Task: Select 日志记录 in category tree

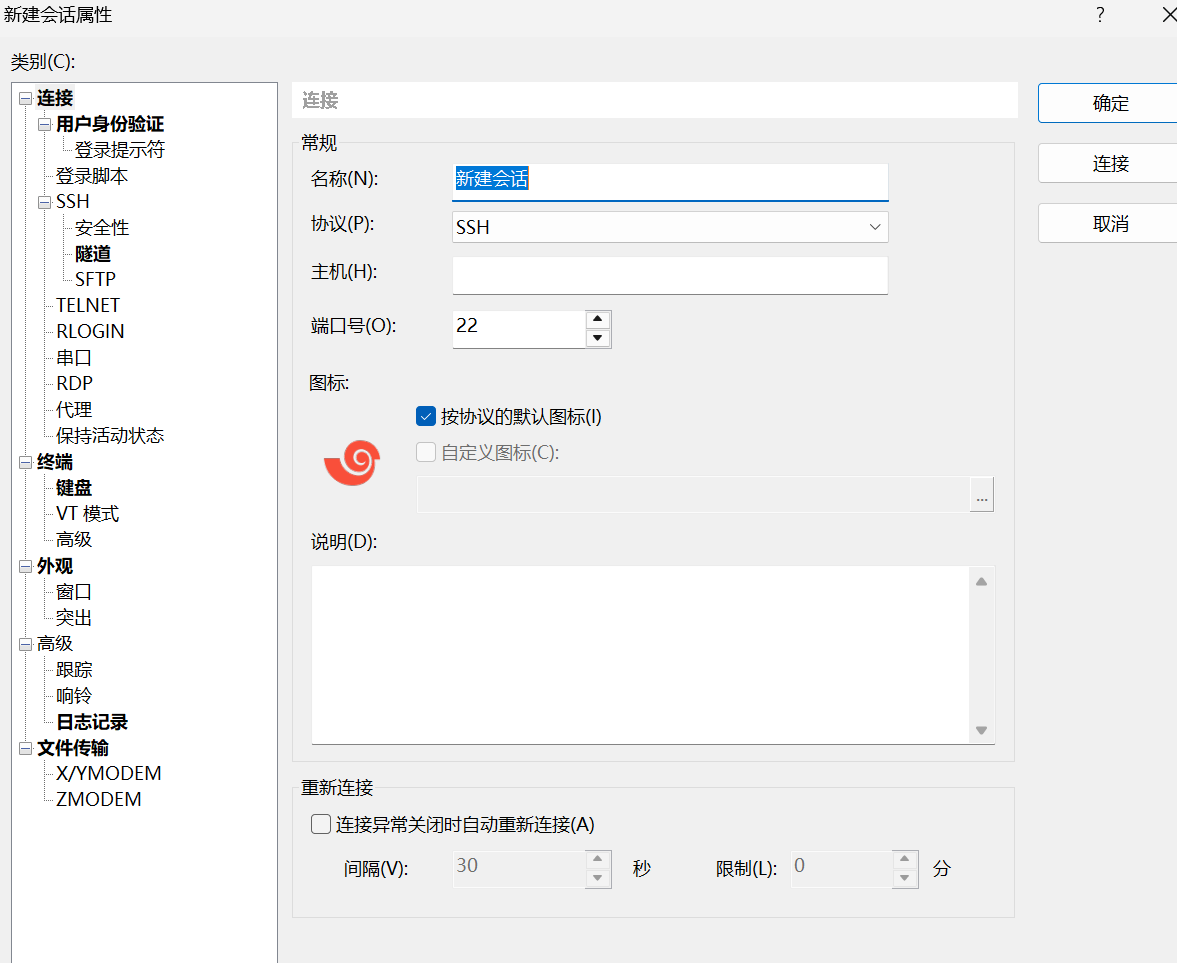Action: click(92, 722)
